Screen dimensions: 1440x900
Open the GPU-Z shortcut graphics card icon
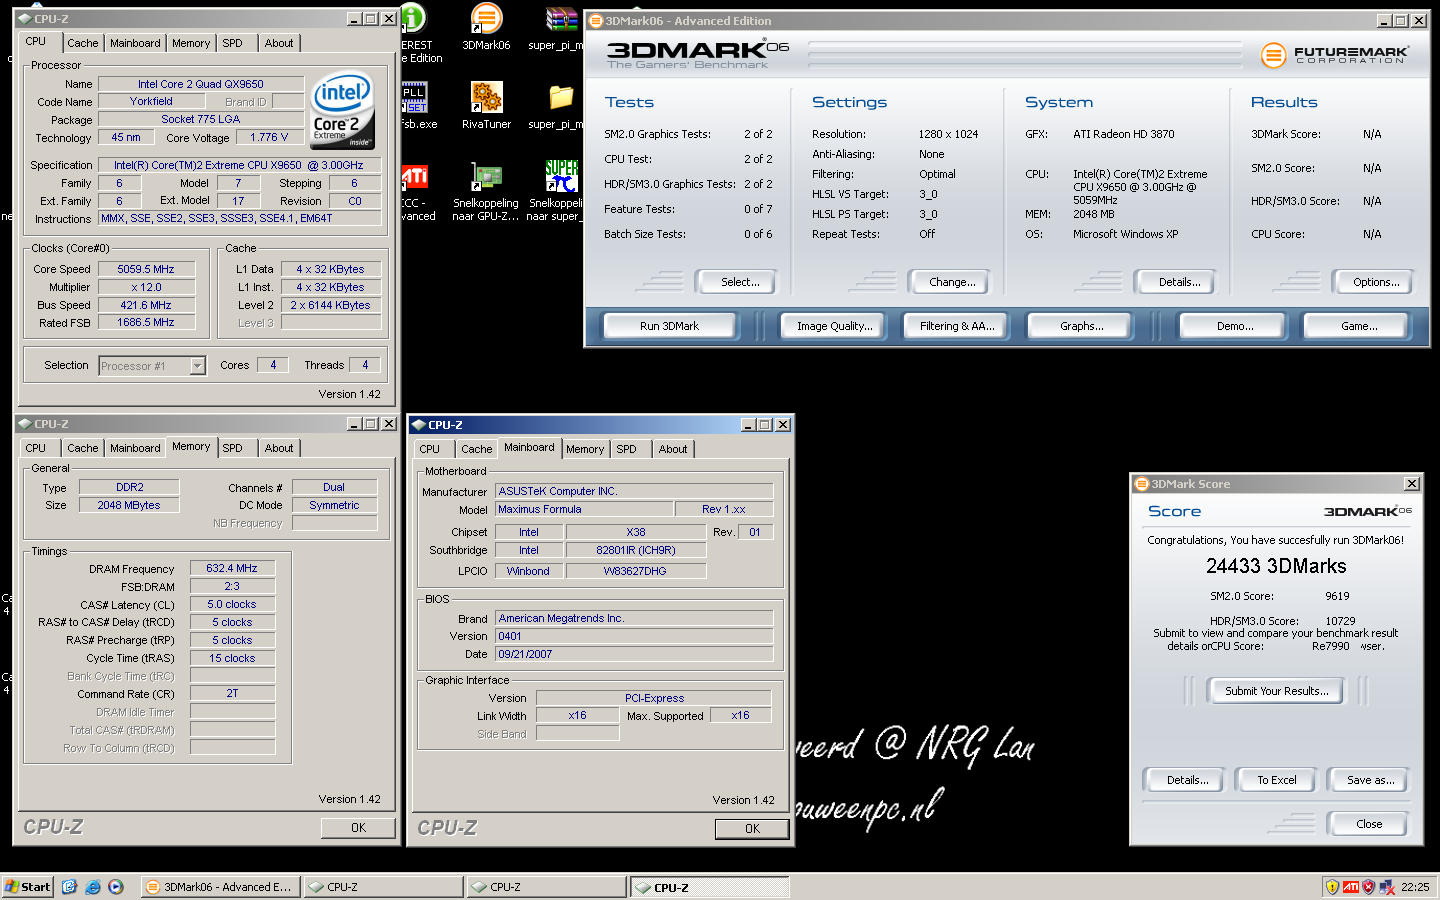tap(486, 177)
